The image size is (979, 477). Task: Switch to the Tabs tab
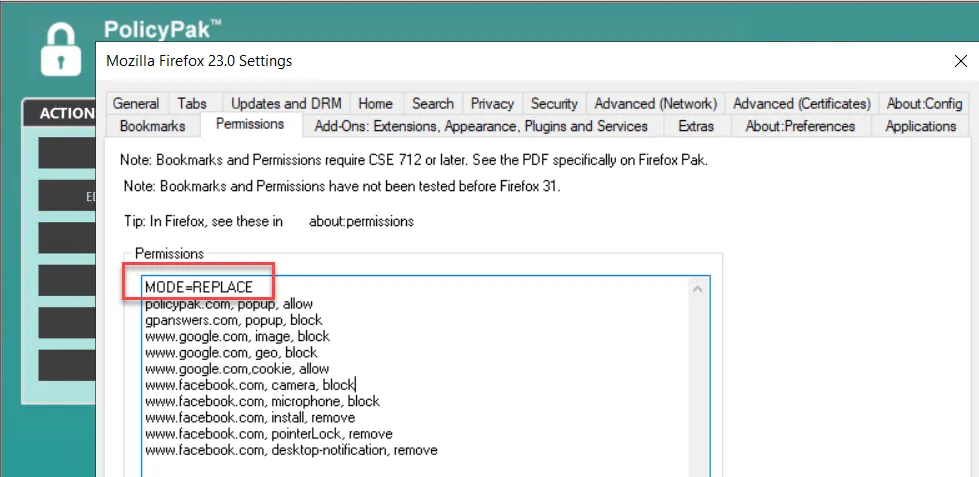pyautogui.click(x=192, y=103)
